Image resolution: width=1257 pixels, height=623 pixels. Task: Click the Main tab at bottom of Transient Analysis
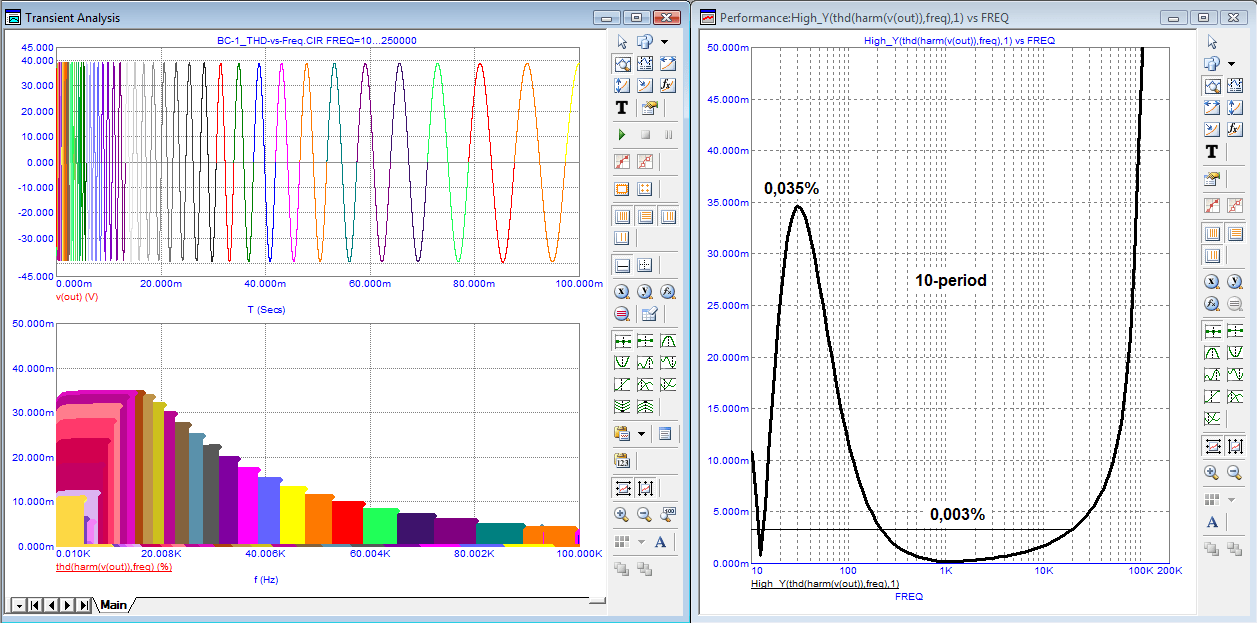pyautogui.click(x=113, y=605)
